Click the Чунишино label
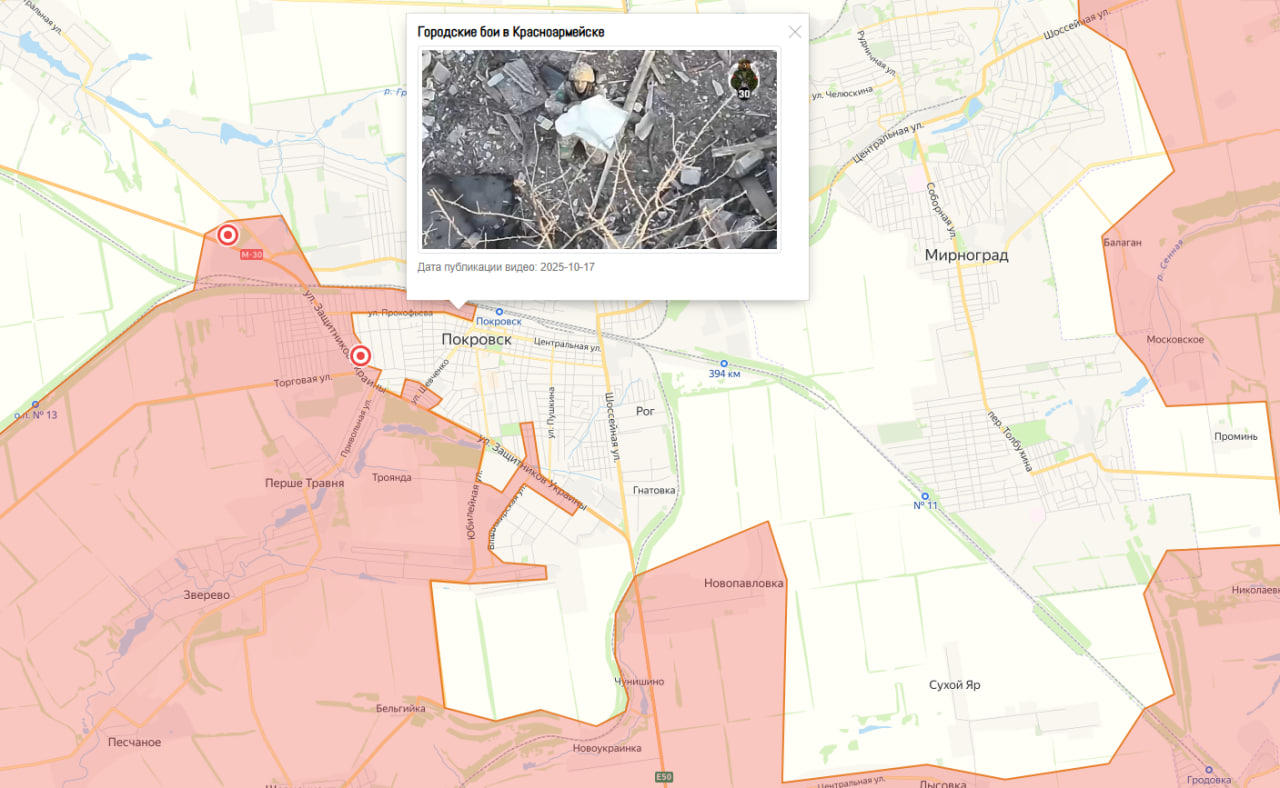1280x788 pixels. point(639,681)
